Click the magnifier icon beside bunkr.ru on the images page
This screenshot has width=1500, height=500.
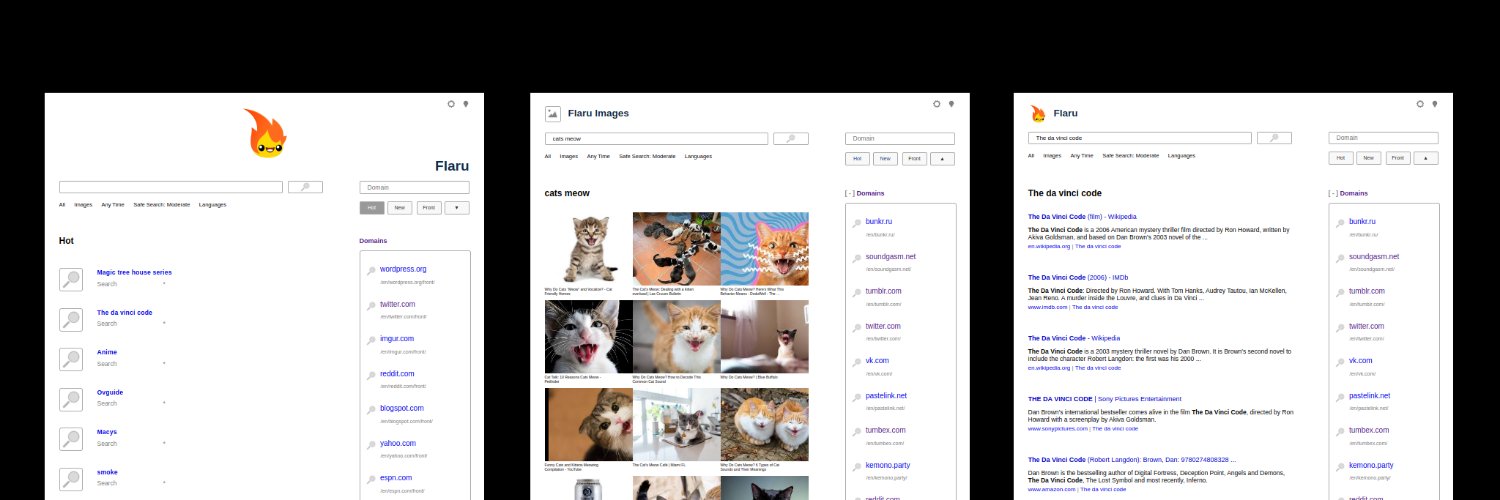[857, 224]
